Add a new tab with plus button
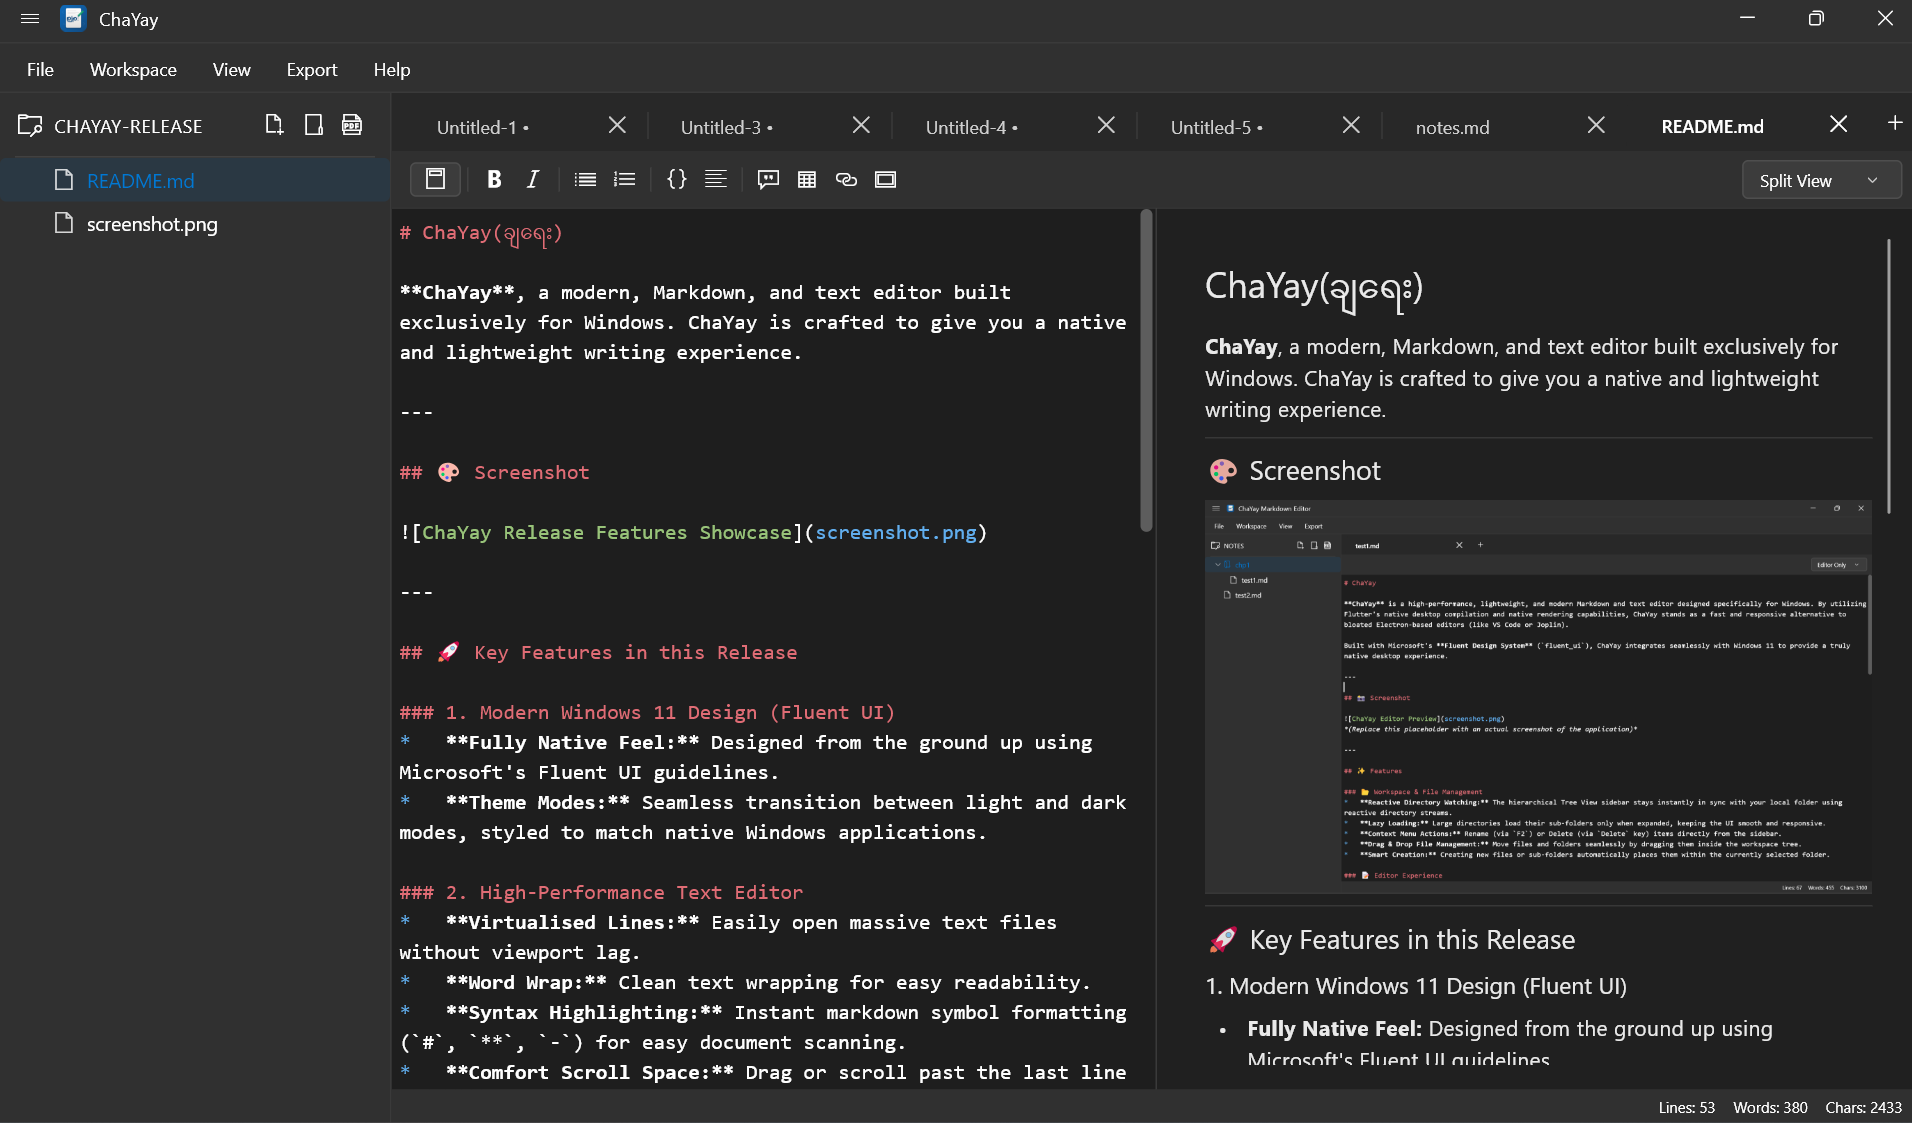Screen dimensions: 1912x1123 point(1895,123)
